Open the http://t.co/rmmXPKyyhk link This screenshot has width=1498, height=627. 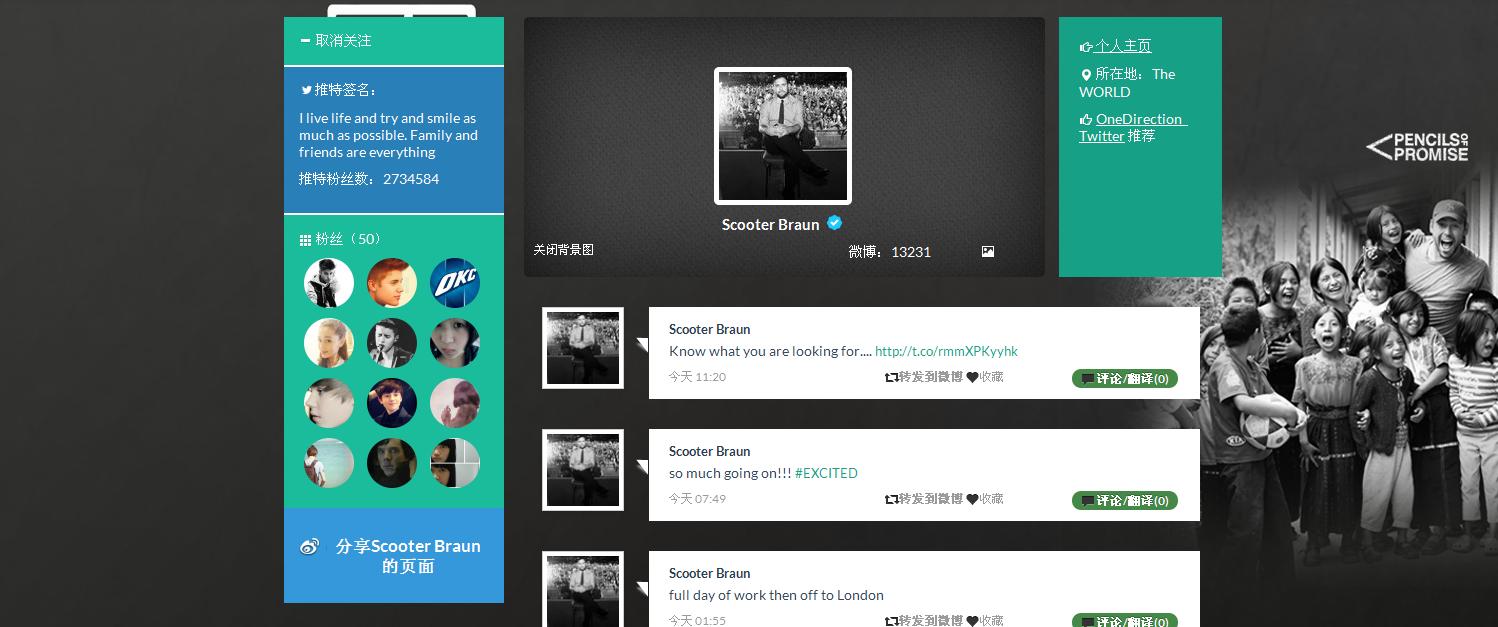coord(946,351)
